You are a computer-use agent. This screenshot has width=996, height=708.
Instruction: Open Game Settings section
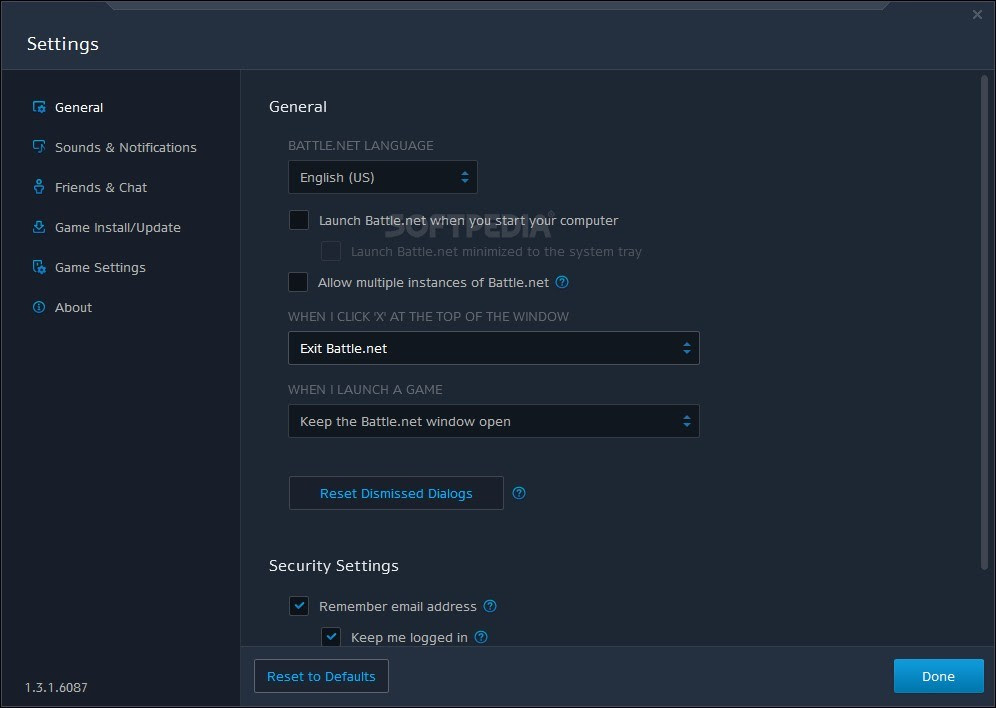click(100, 267)
